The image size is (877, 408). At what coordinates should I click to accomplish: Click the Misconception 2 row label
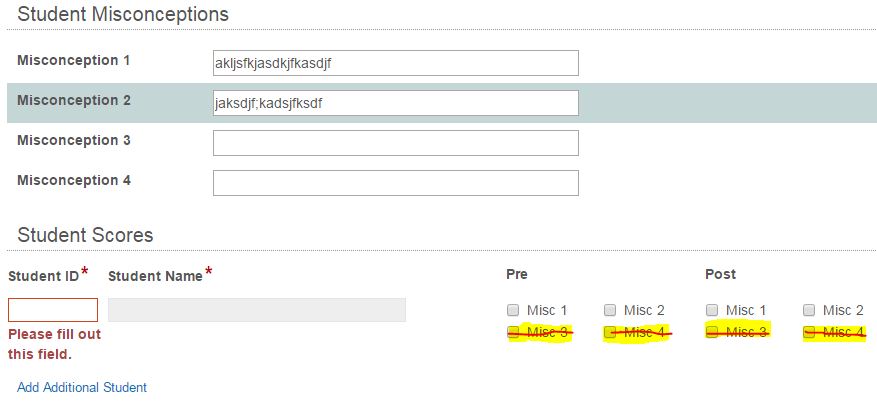(x=74, y=100)
